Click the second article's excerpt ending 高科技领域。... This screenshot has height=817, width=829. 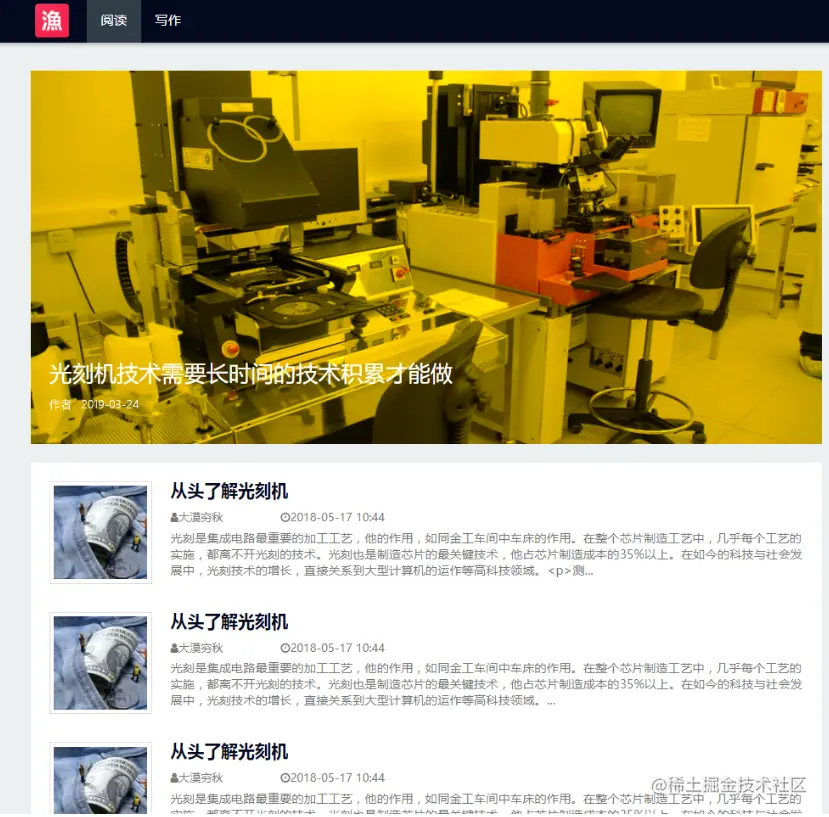pyautogui.click(x=486, y=685)
